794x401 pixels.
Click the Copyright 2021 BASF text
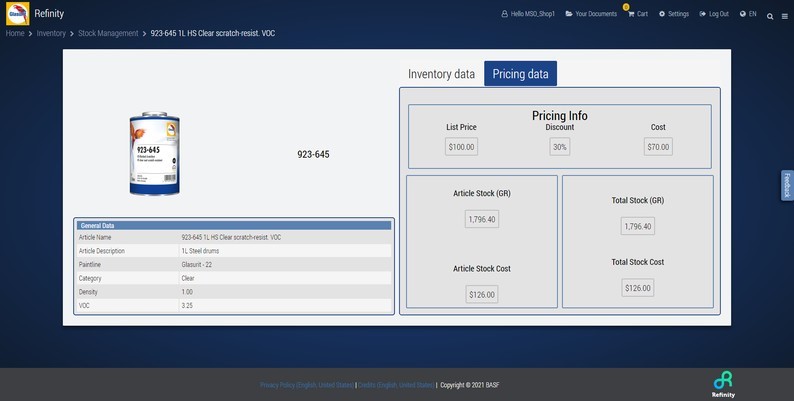coord(469,385)
